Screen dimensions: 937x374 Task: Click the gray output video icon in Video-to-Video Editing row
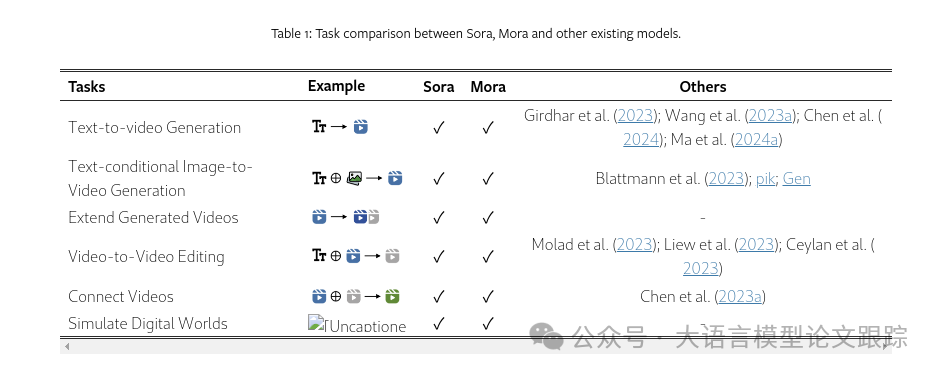click(x=392, y=256)
